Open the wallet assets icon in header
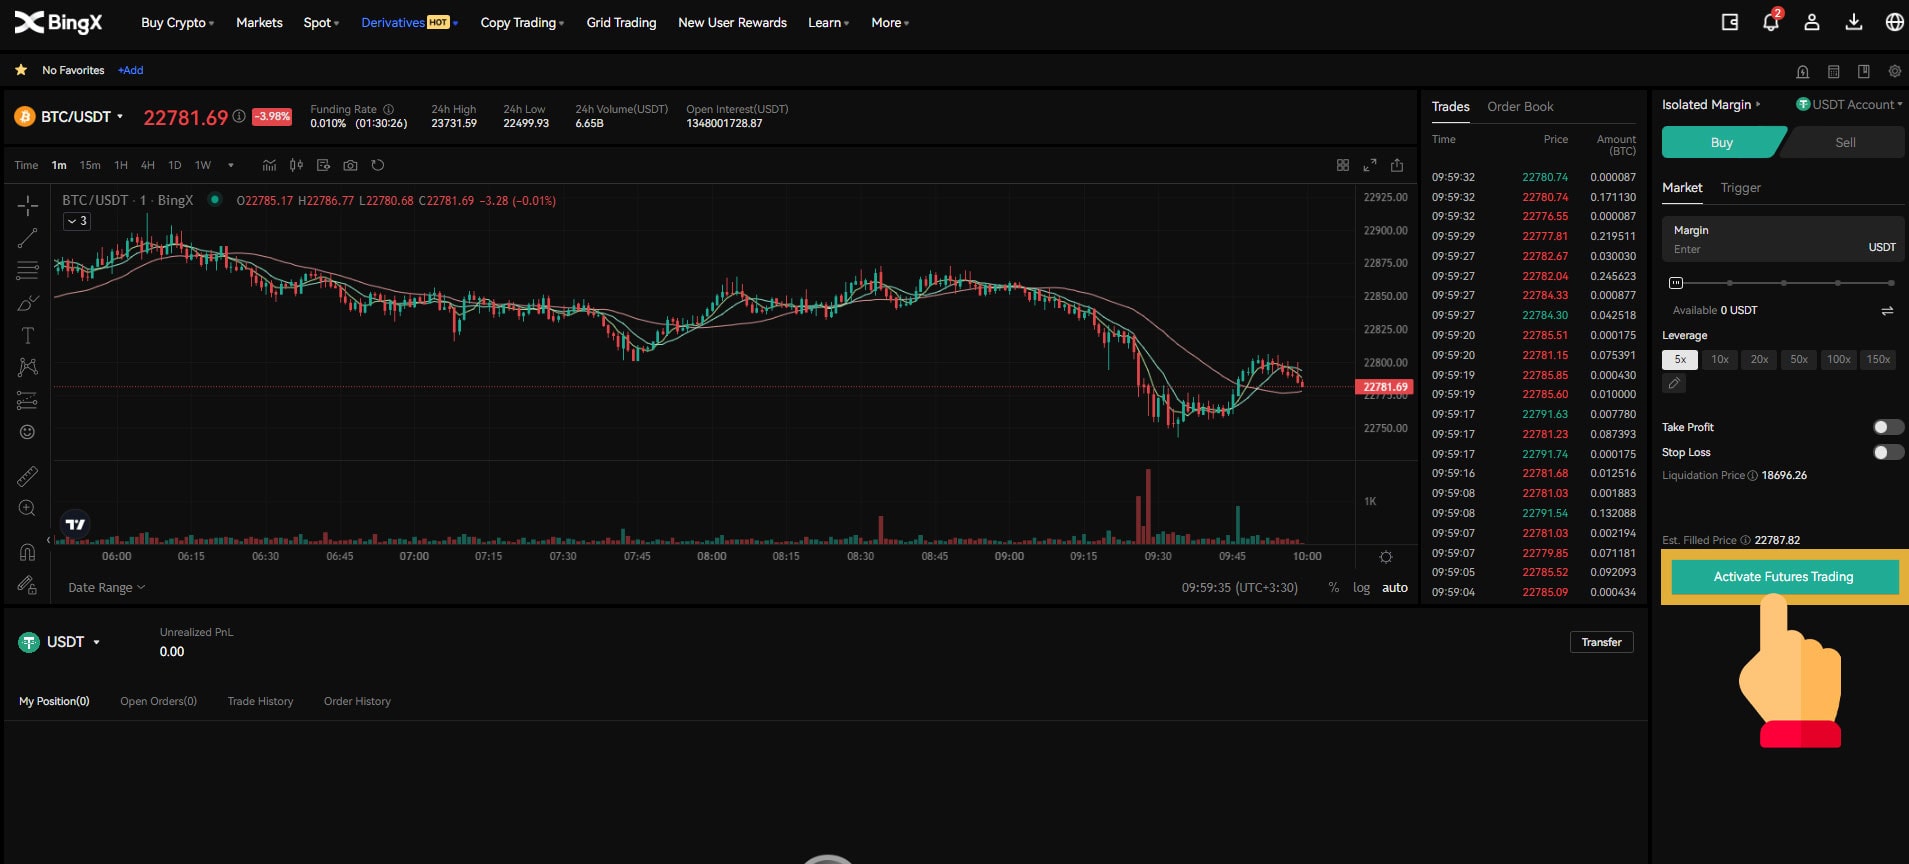 [1730, 22]
